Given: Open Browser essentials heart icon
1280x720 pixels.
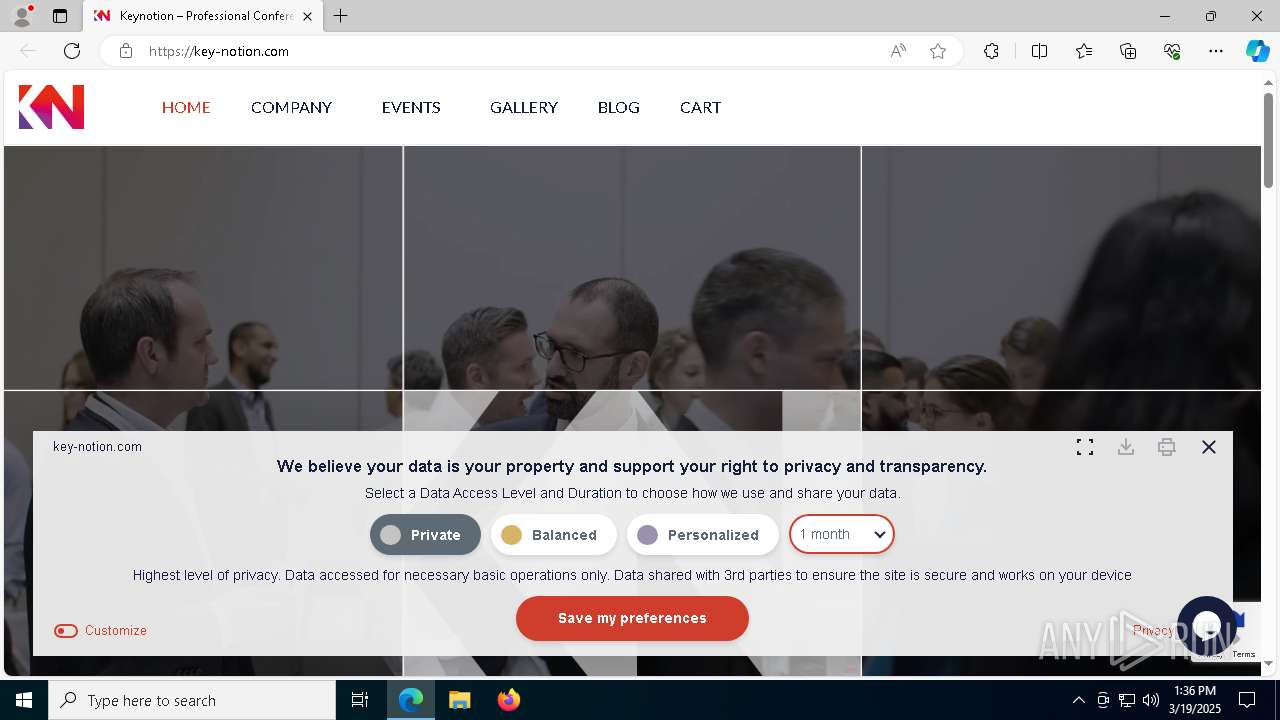Looking at the screenshot, I should pos(1172,51).
